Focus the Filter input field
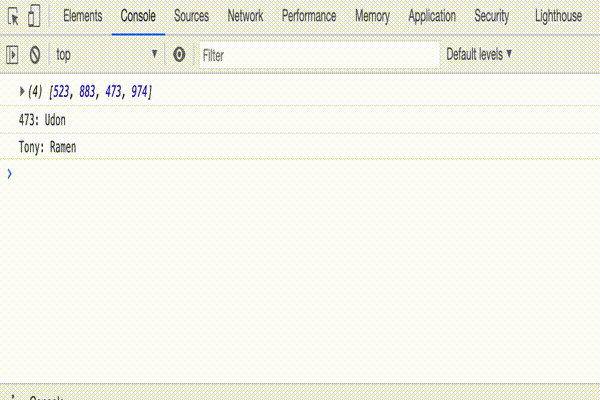 pyautogui.click(x=319, y=55)
